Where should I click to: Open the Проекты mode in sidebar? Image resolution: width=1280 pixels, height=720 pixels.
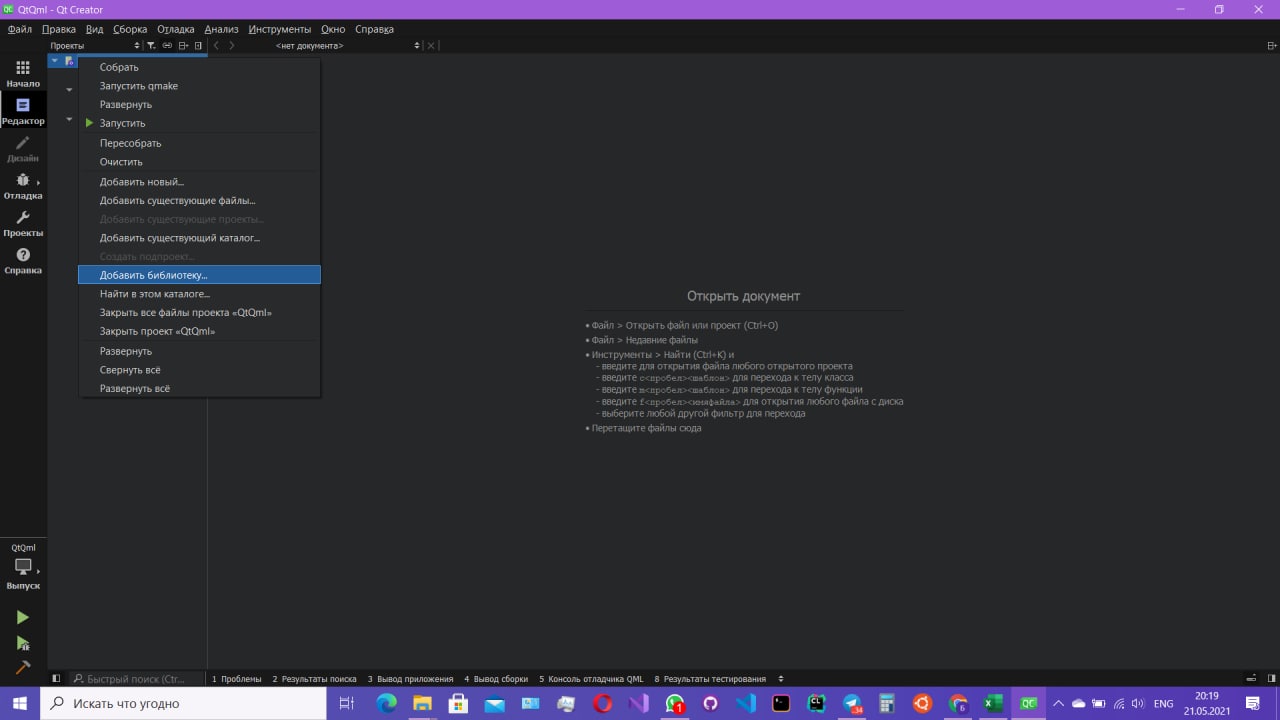pos(23,222)
